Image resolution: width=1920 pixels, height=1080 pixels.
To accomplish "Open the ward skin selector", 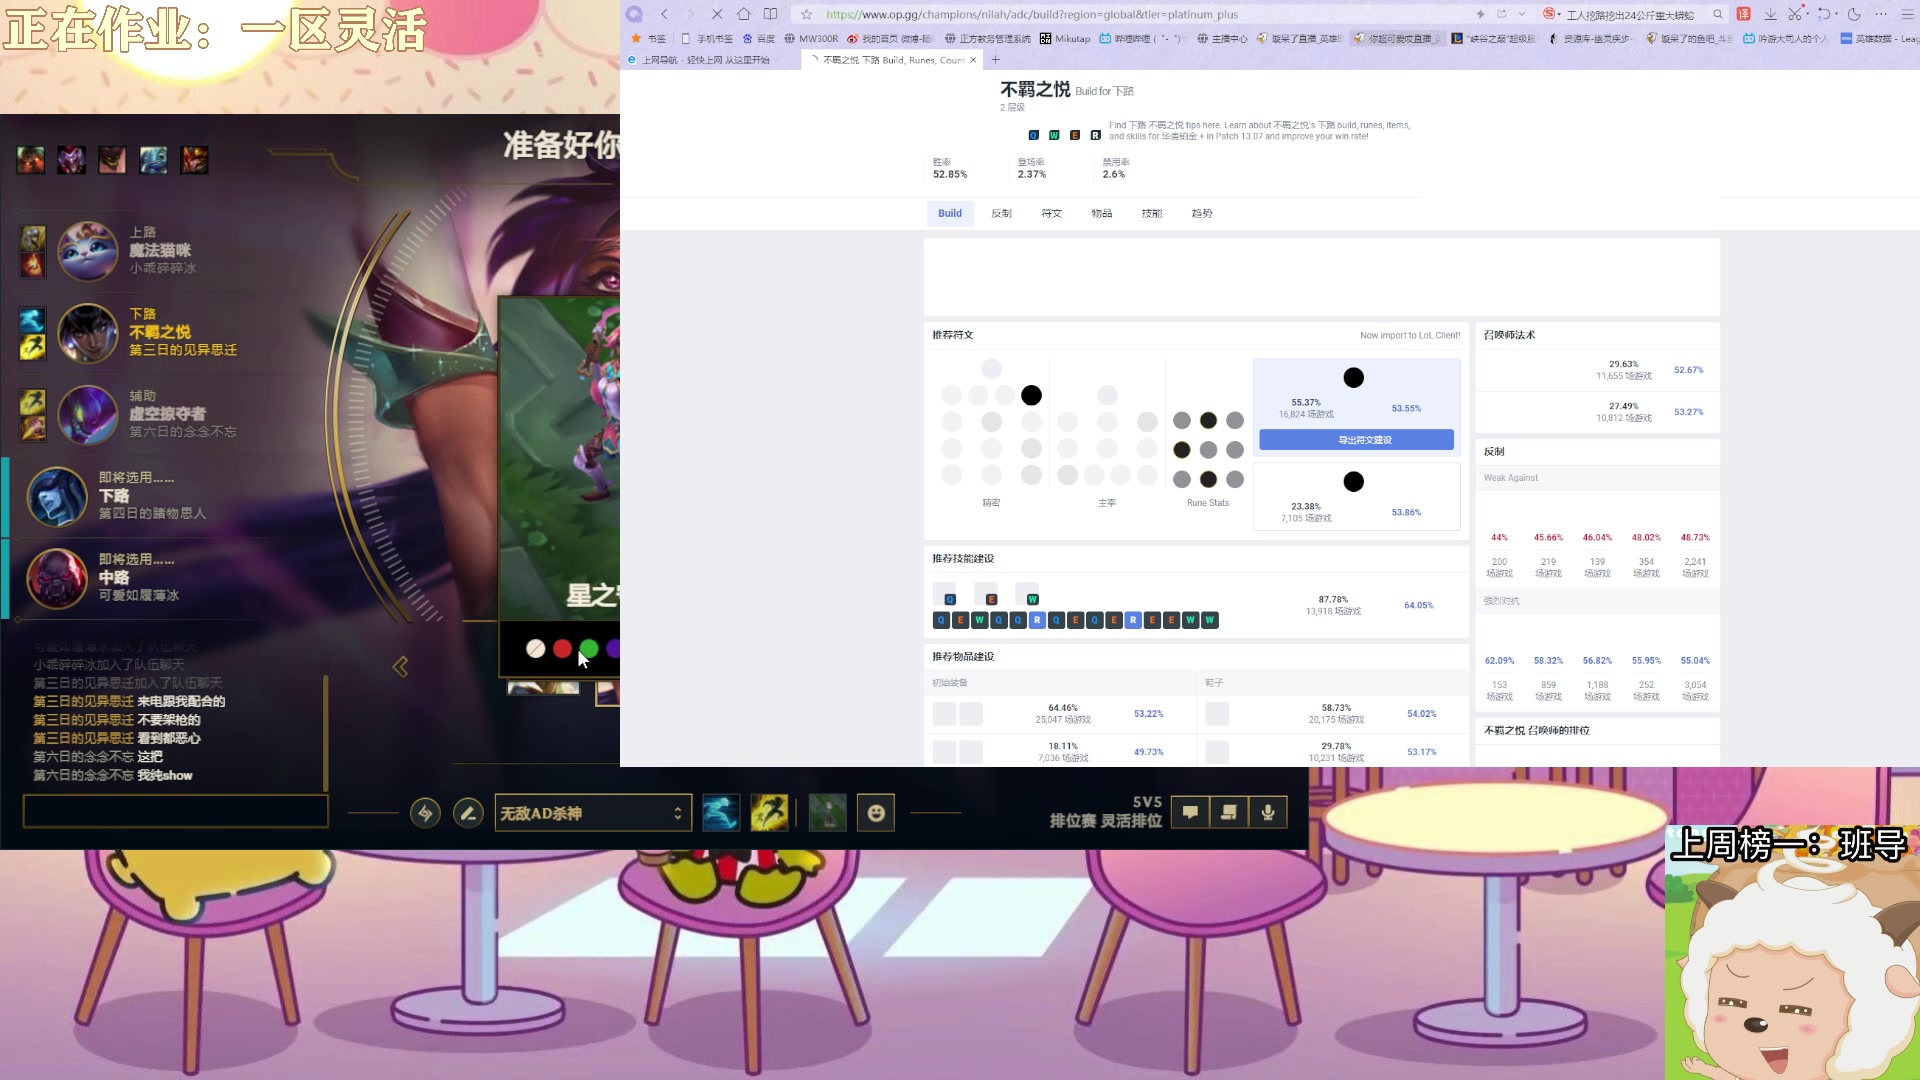I will (827, 813).
